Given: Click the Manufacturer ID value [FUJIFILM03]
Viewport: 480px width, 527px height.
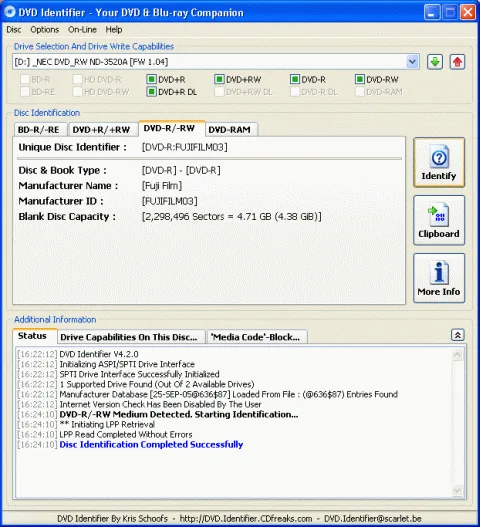Looking at the screenshot, I should (169, 201).
